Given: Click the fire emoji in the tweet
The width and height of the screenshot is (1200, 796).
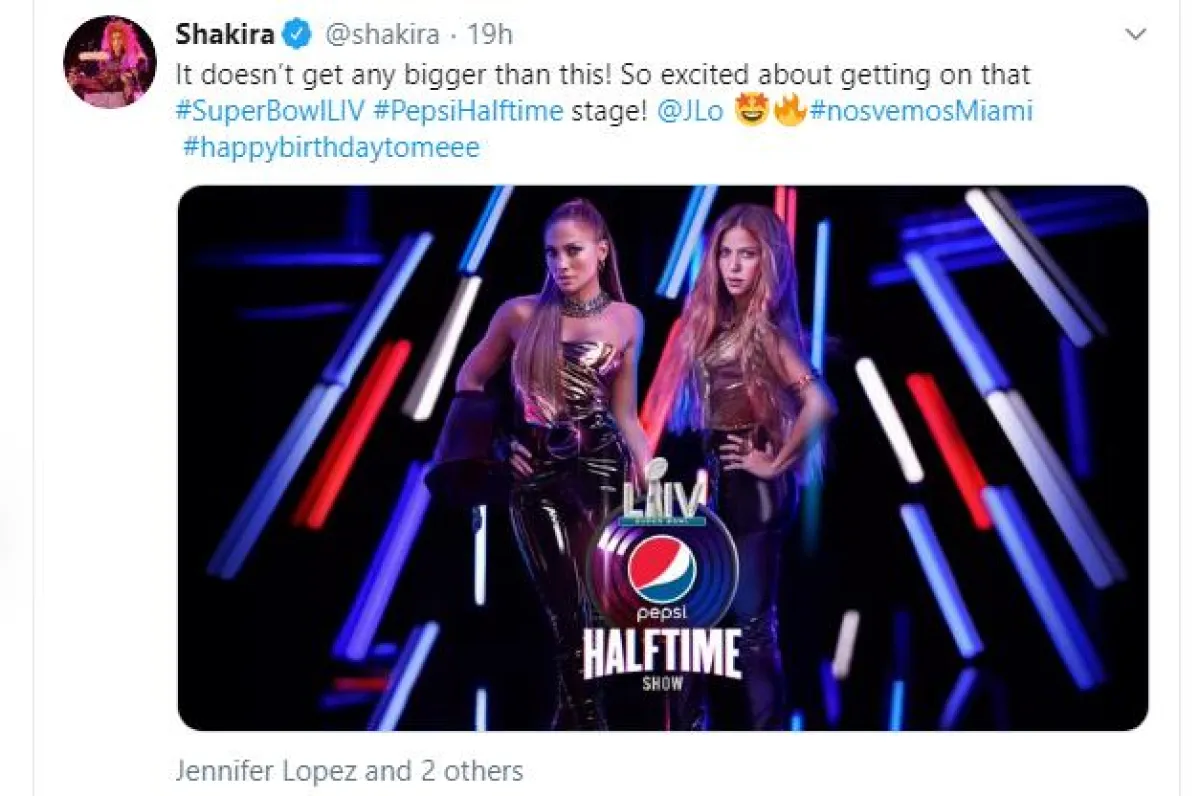Looking at the screenshot, I should 789,111.
